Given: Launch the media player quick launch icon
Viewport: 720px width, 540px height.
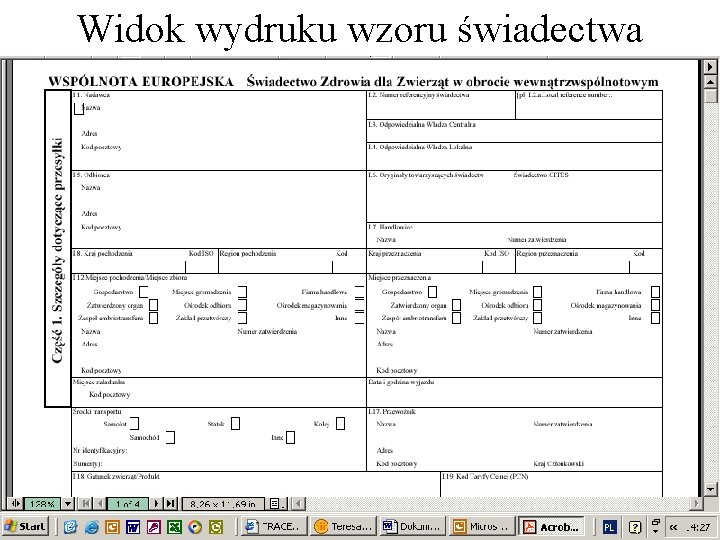Looking at the screenshot, I should (x=195, y=527).
